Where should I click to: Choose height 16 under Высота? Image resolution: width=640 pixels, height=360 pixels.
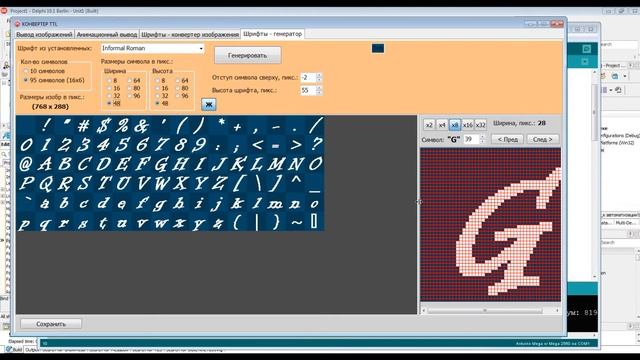click(x=162, y=88)
